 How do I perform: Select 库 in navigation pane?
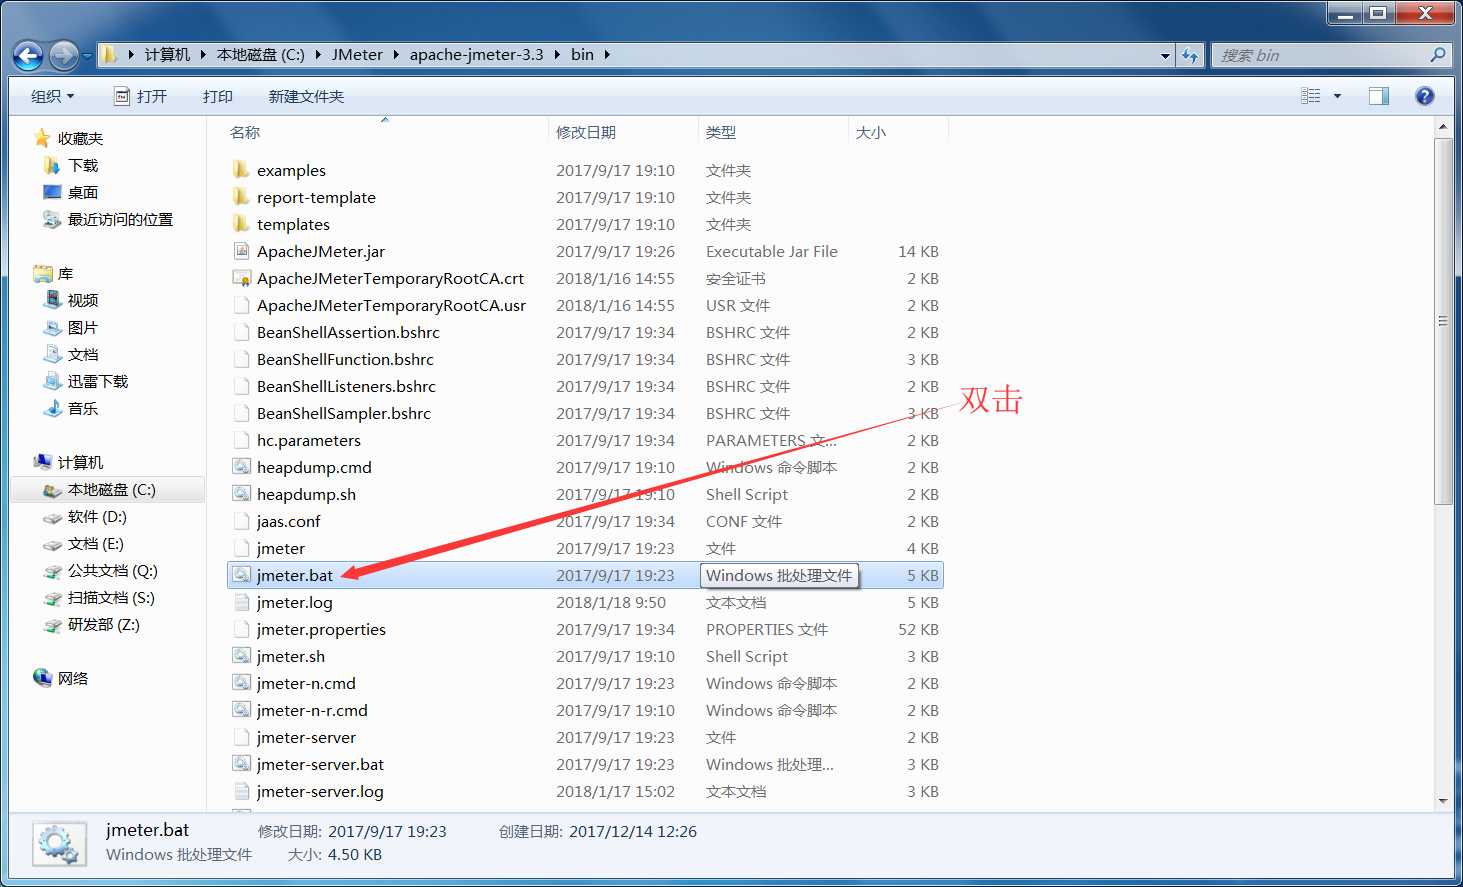click(65, 273)
